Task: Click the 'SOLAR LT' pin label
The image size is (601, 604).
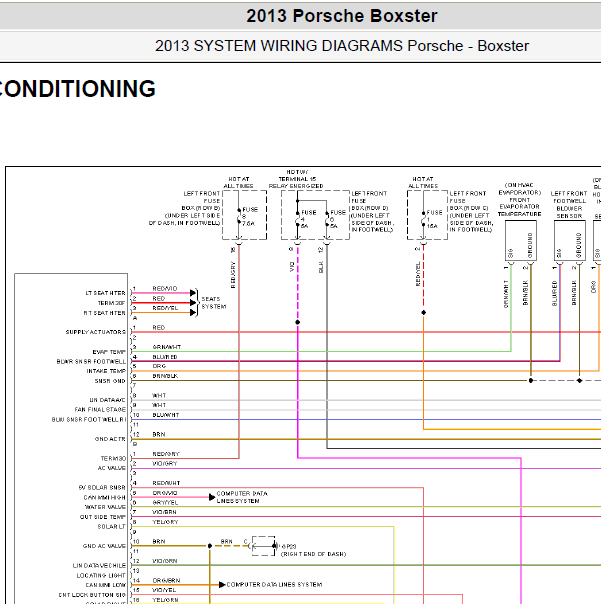Action: [x=111, y=527]
